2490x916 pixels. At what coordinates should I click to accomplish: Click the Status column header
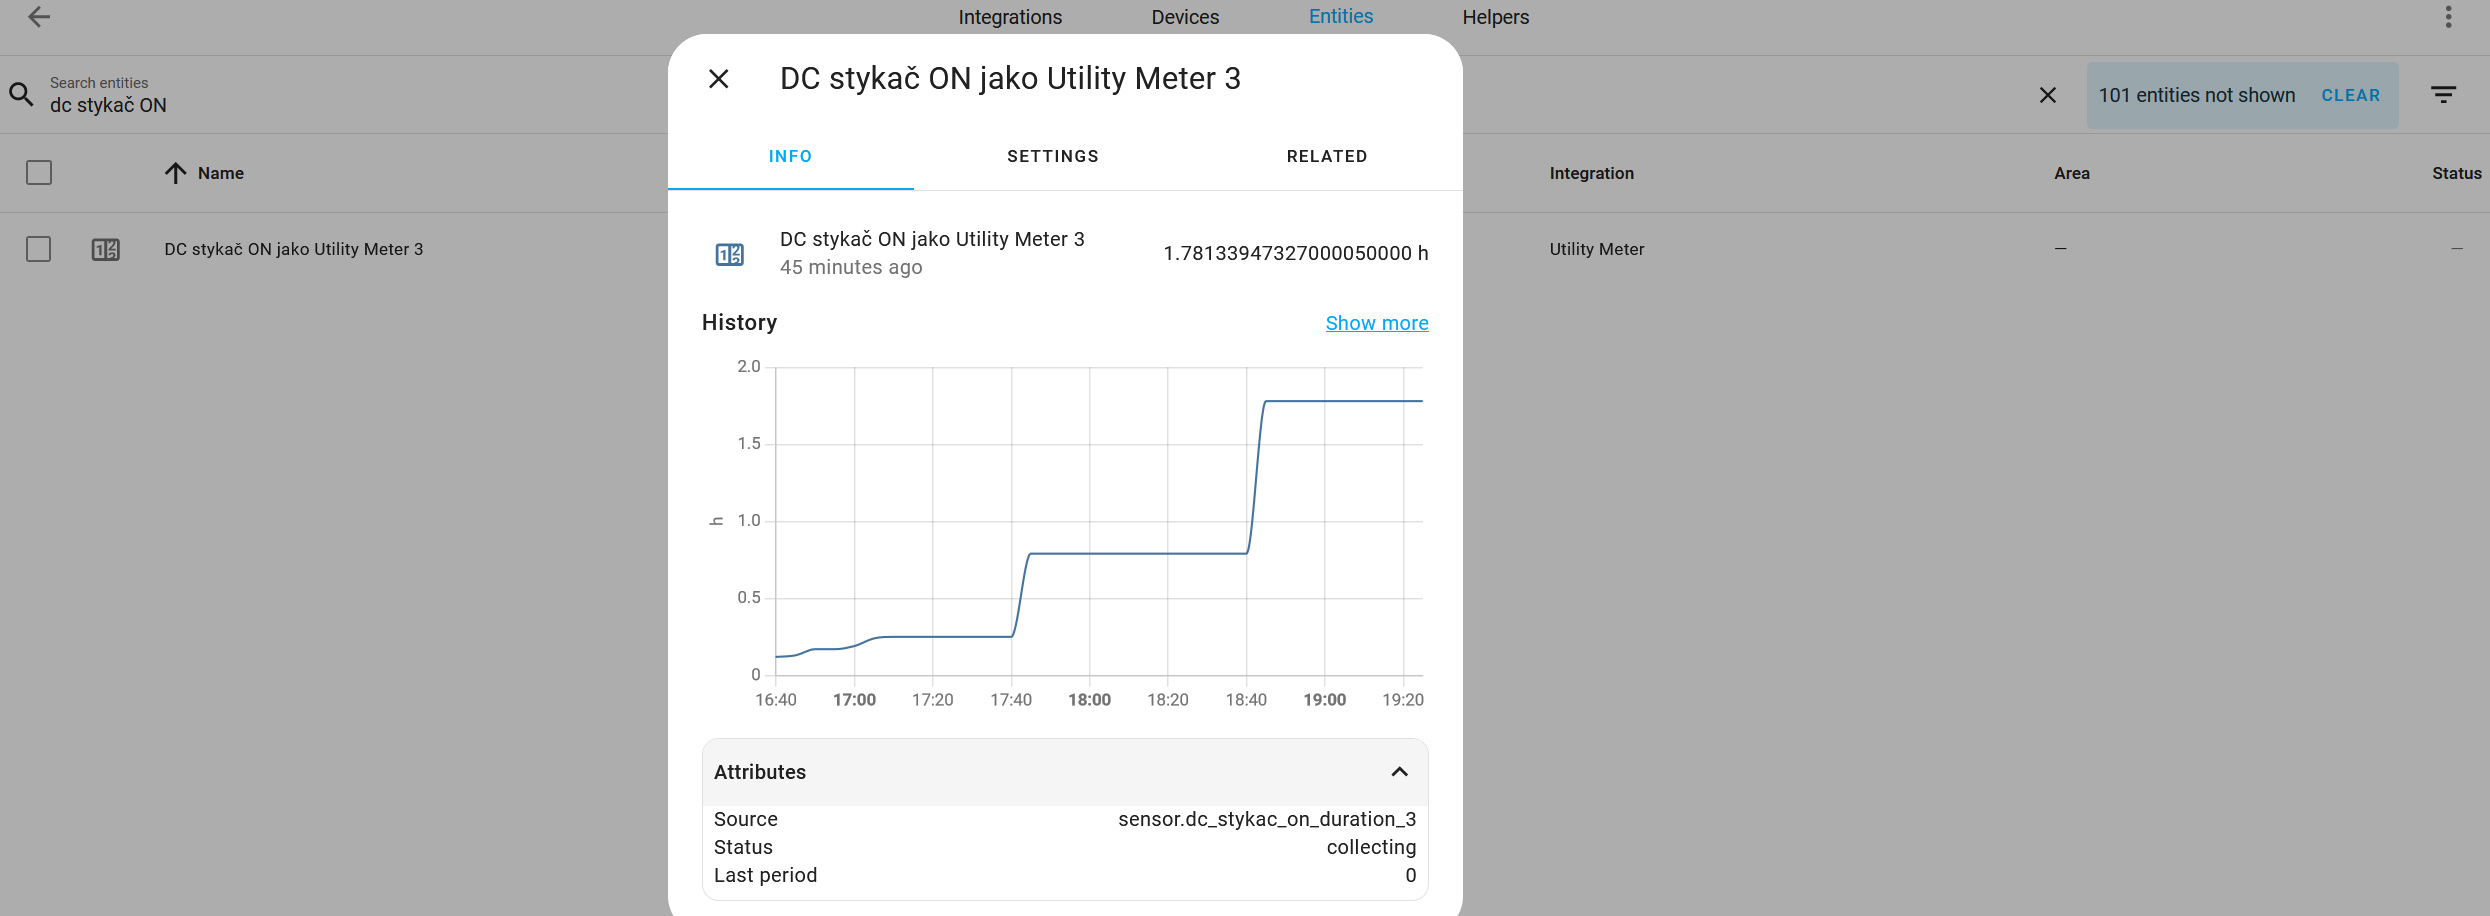coord(2456,173)
